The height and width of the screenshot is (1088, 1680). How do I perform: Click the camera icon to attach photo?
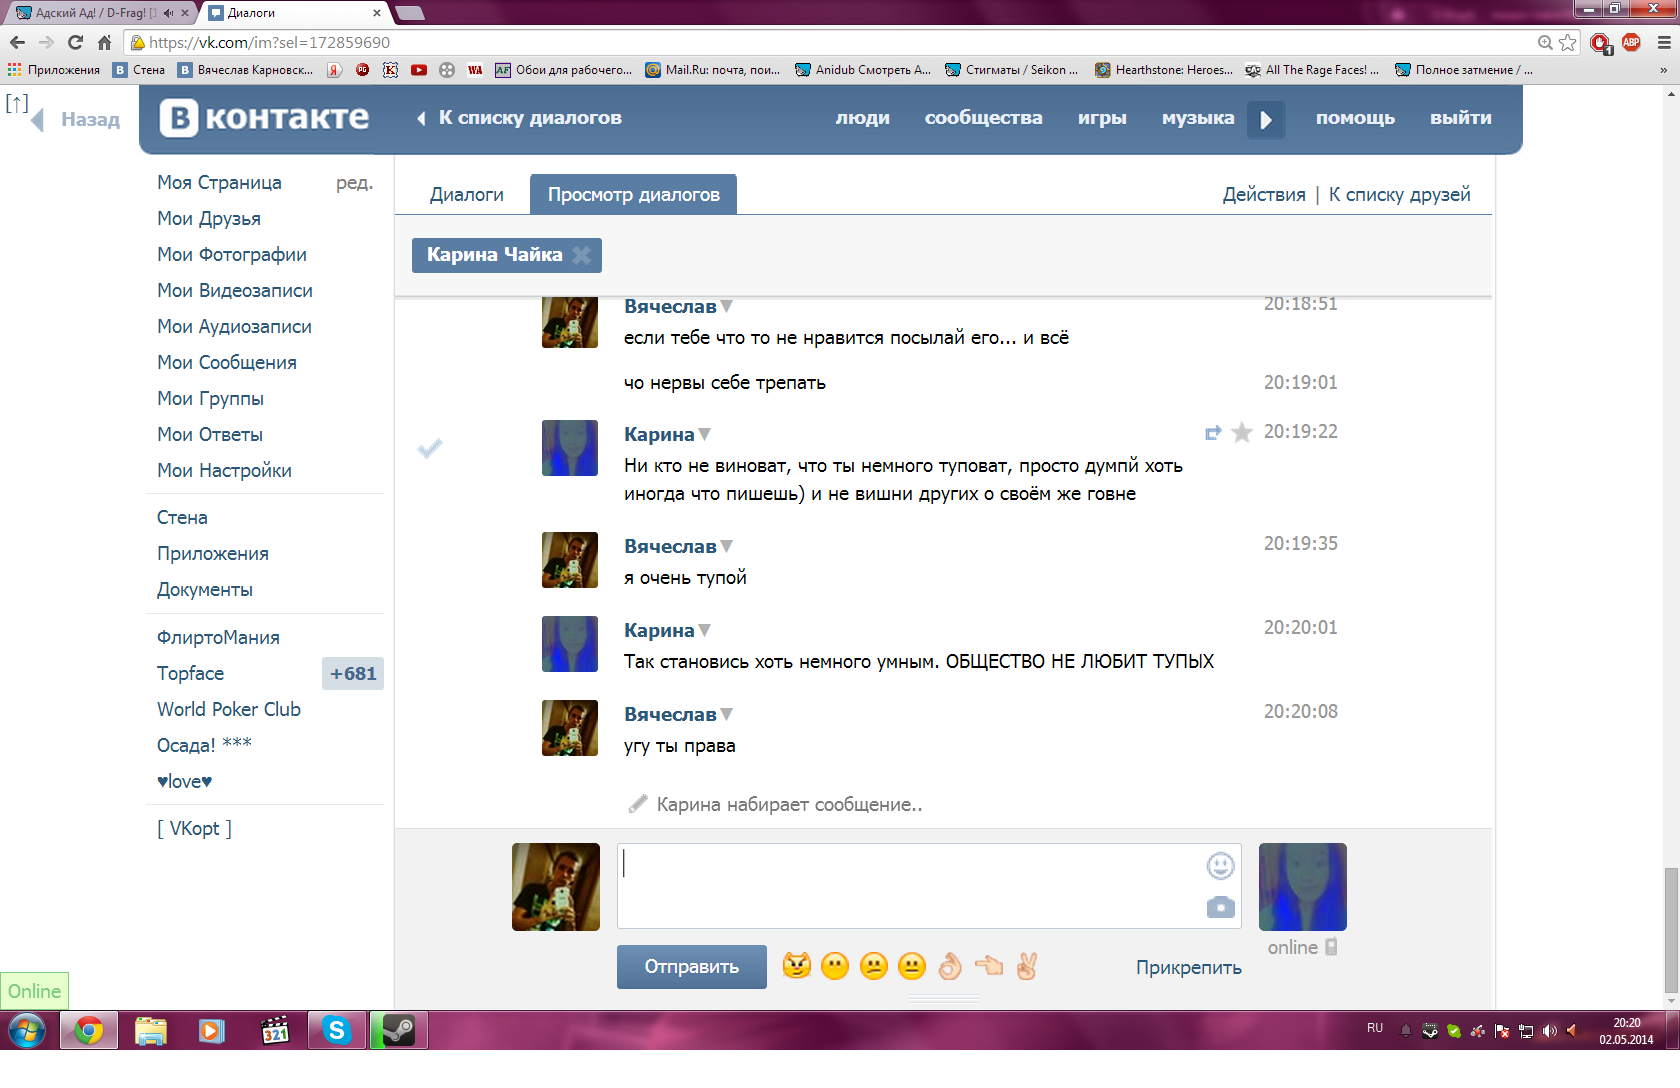point(1220,907)
